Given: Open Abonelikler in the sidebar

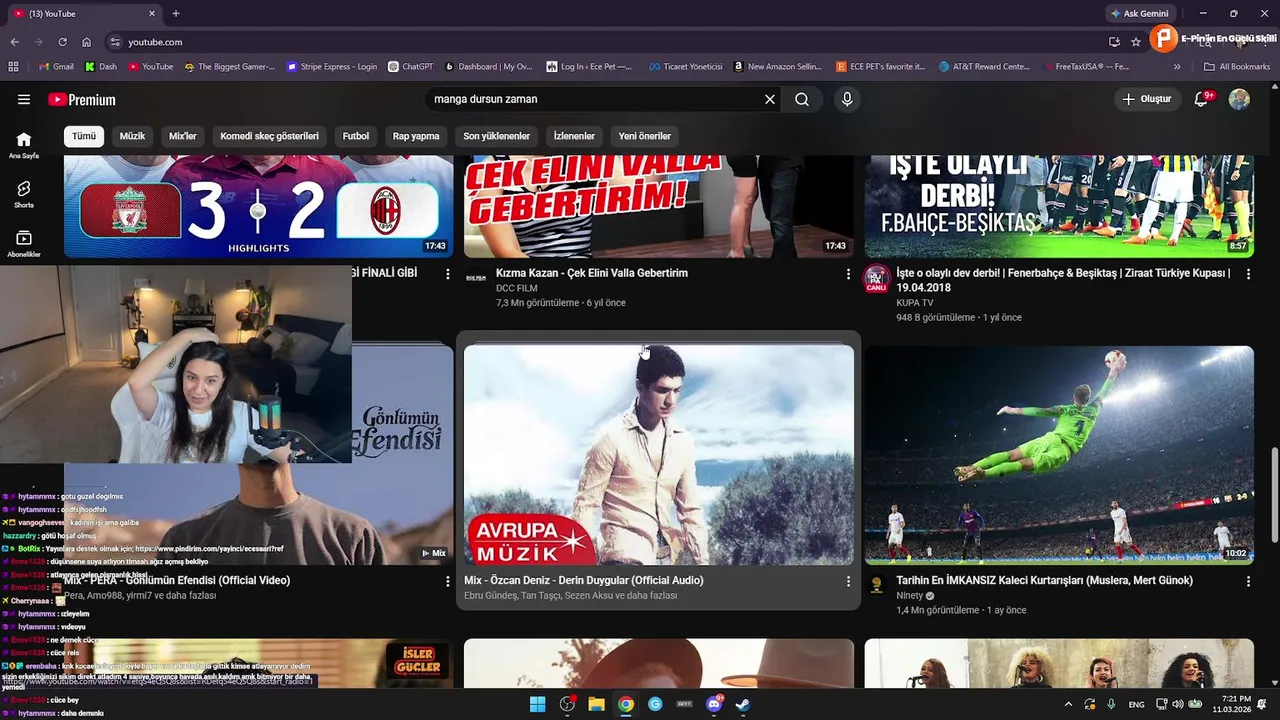Looking at the screenshot, I should (x=24, y=243).
